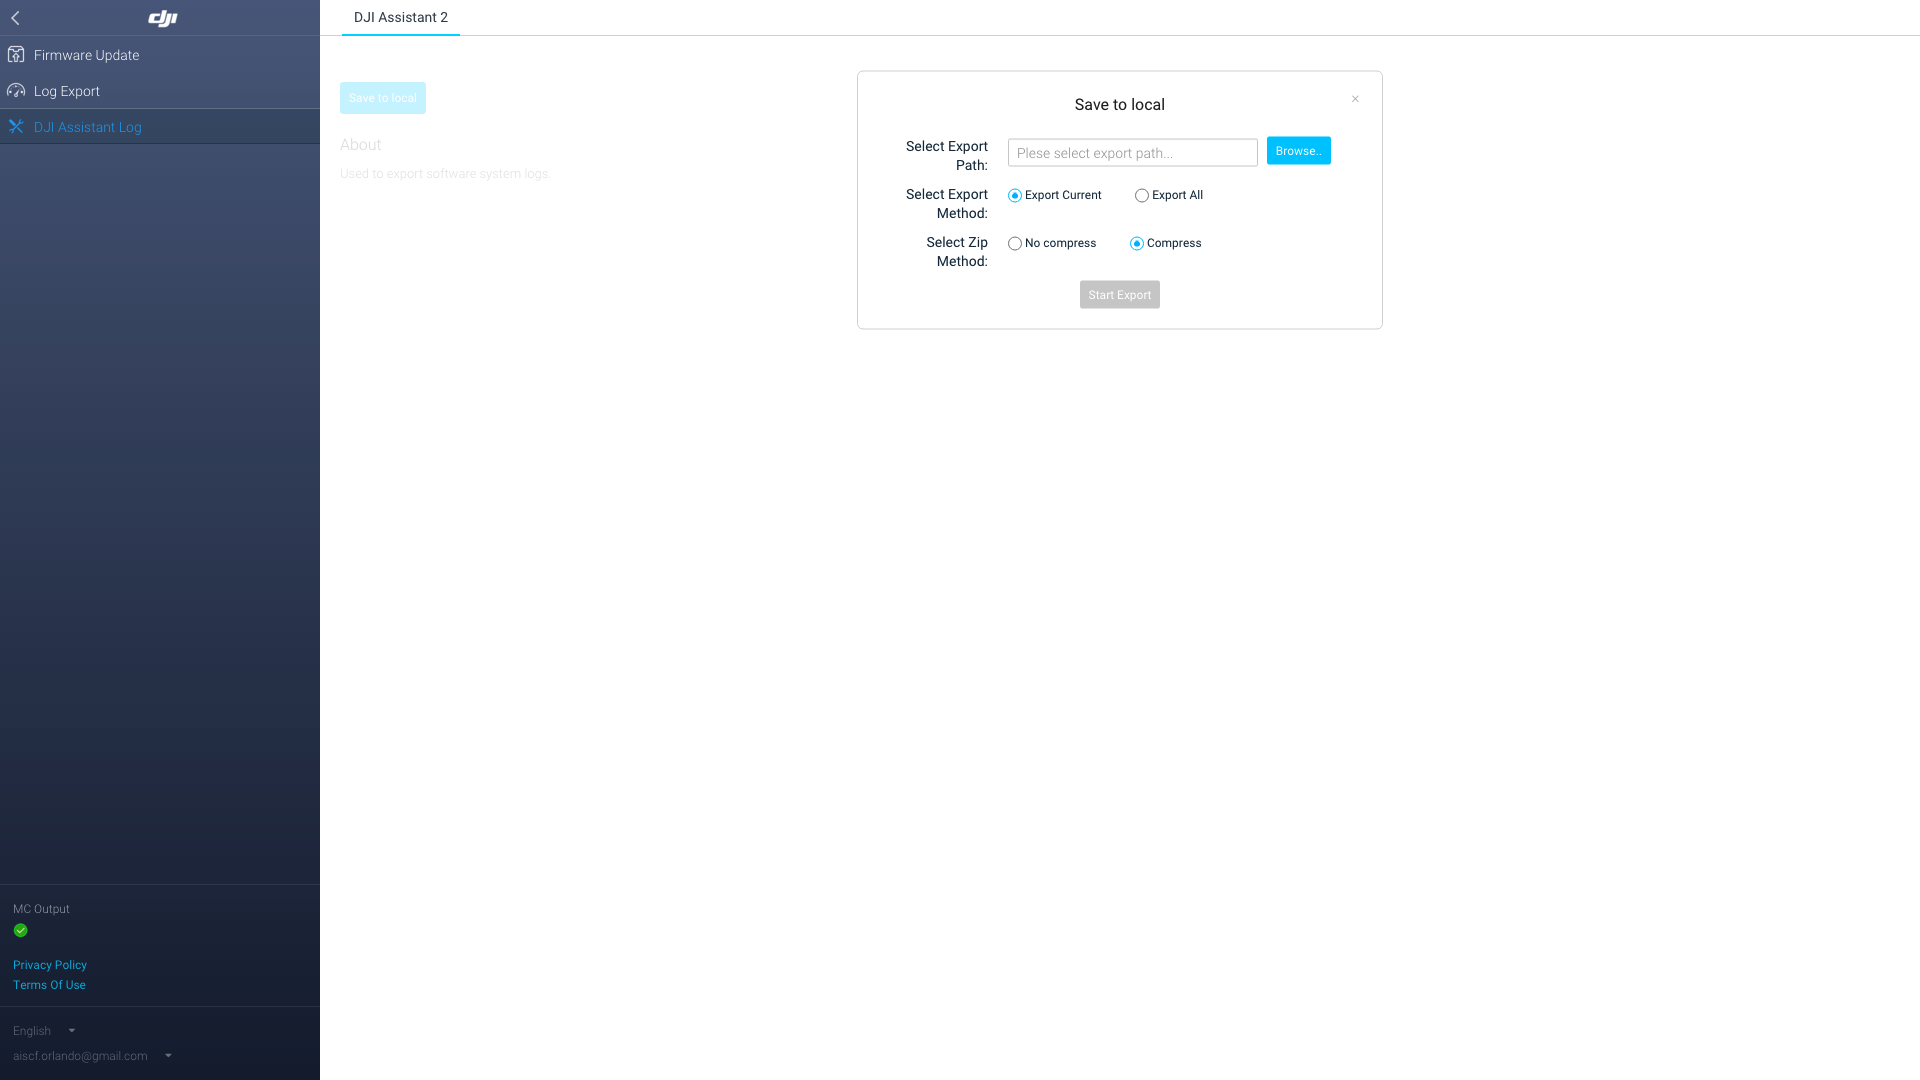This screenshot has height=1080, width=1920.
Task: Switch to the DJI Assistant 2 tab
Action: click(401, 18)
